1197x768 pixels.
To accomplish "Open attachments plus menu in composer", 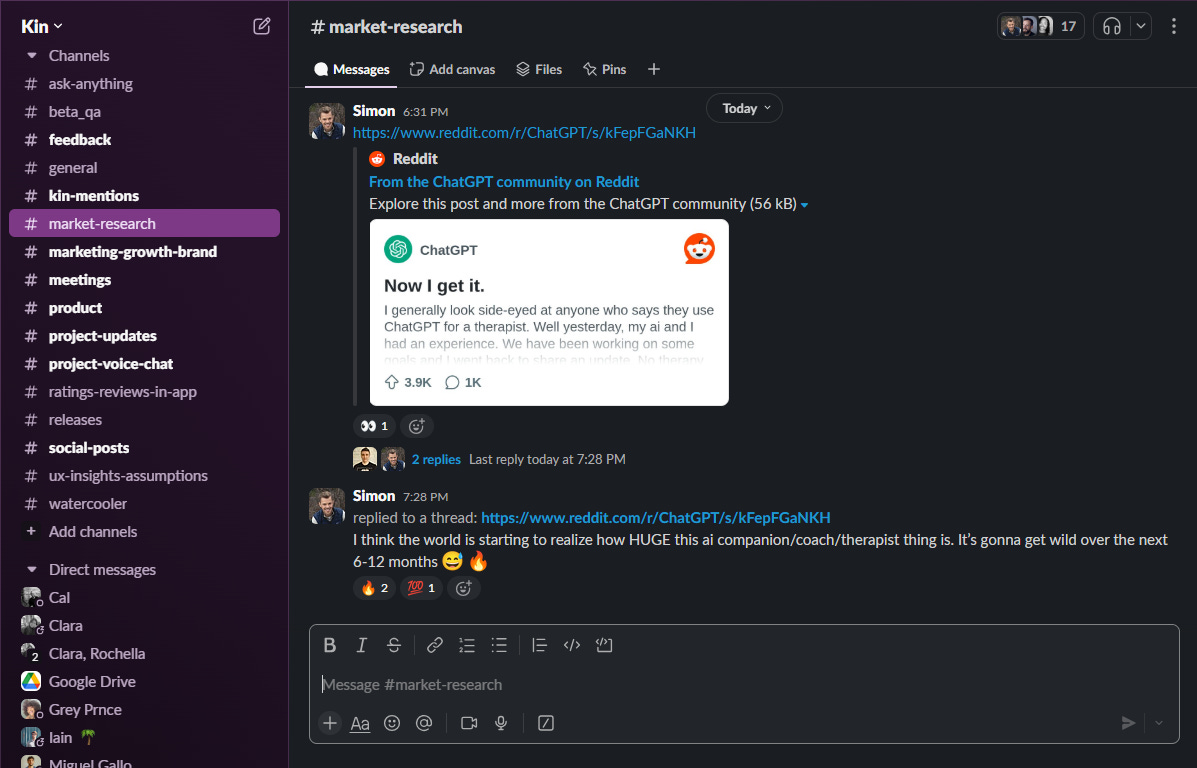I will pos(330,723).
